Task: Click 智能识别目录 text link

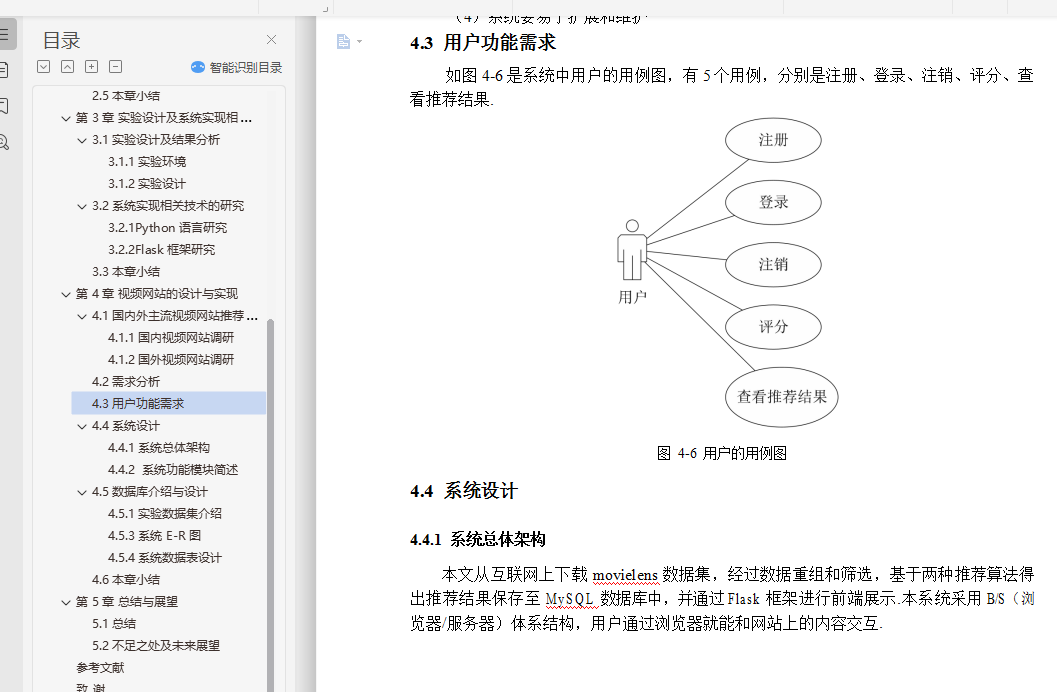Action: point(245,67)
